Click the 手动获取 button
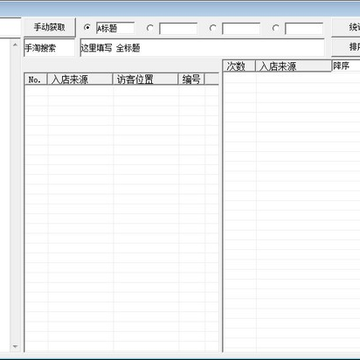Viewport: 360px width, 360px height. tap(49, 27)
